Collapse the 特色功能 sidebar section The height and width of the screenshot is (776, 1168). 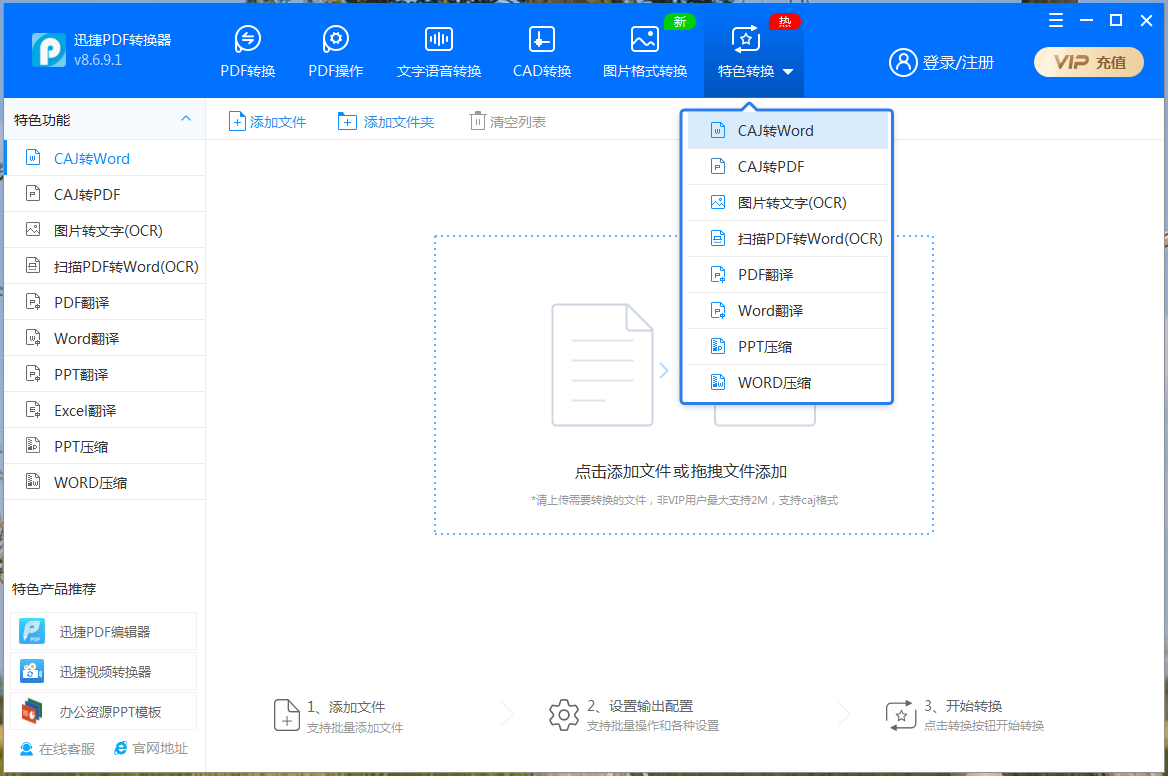tap(185, 119)
